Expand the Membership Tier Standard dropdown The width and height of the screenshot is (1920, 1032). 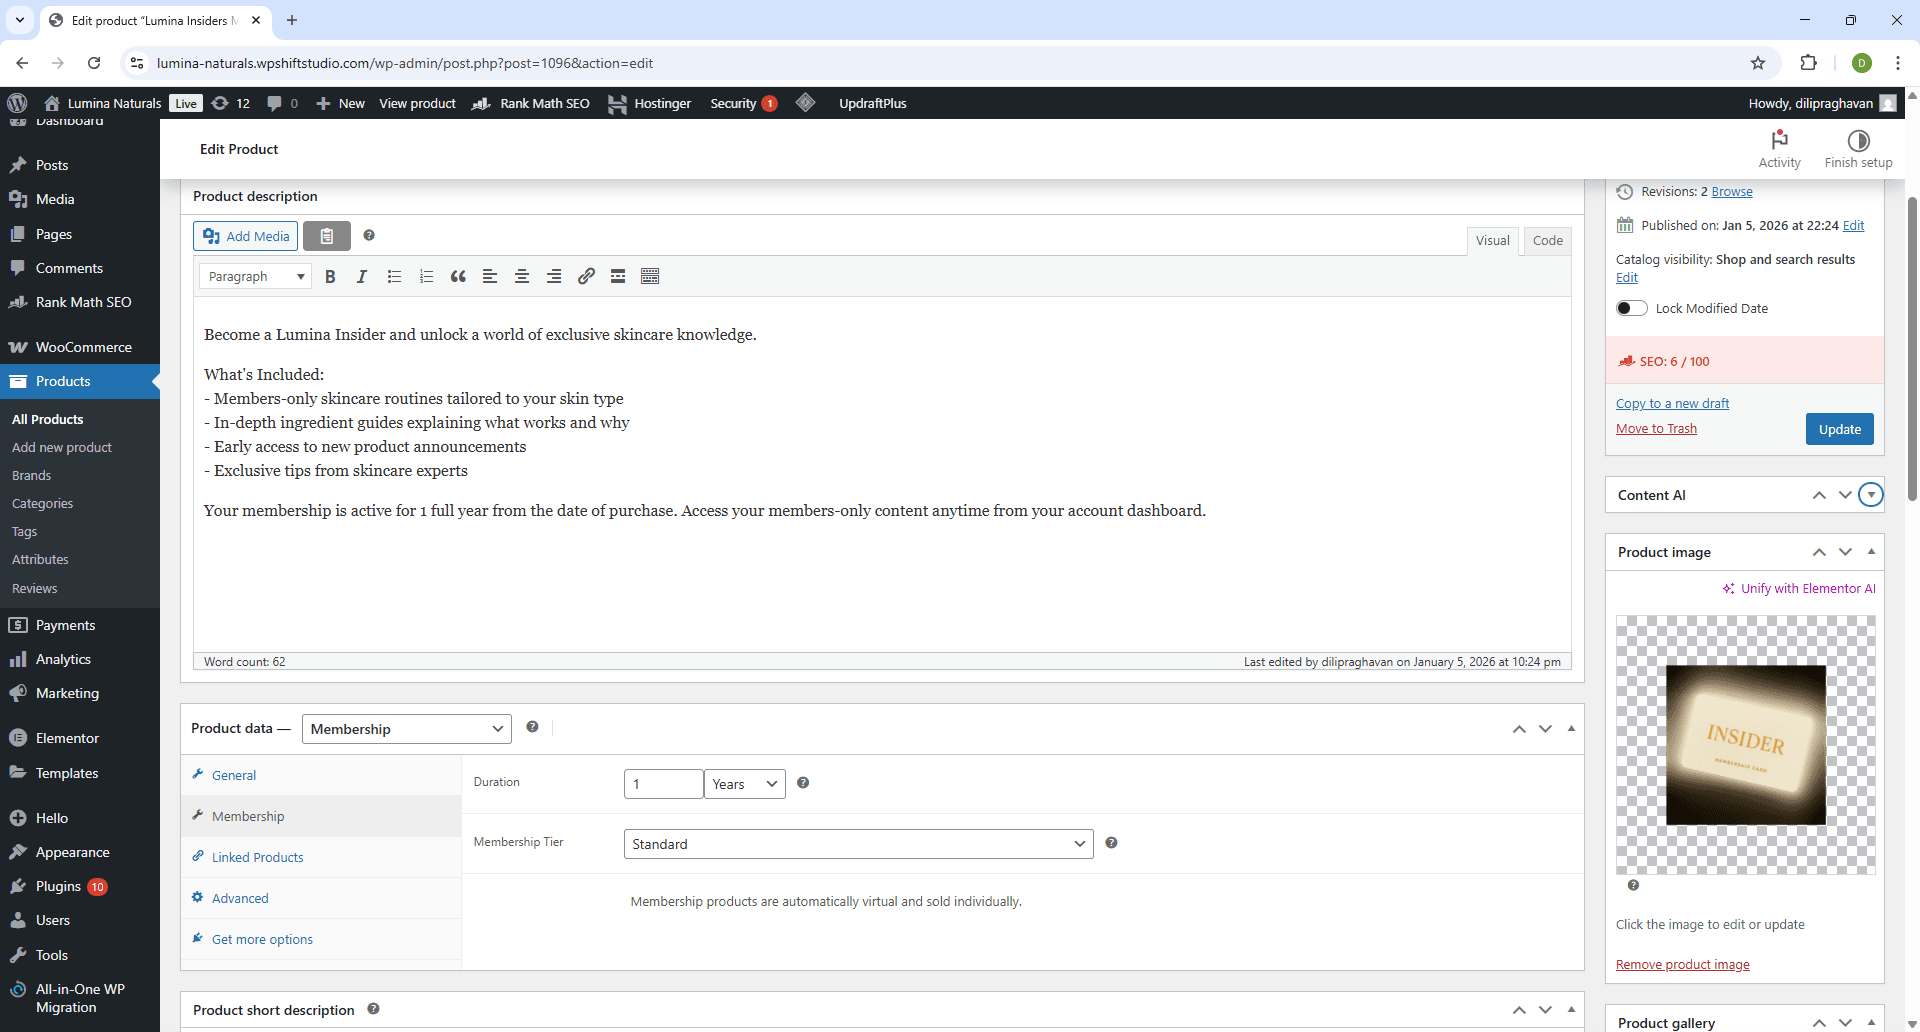coord(857,844)
